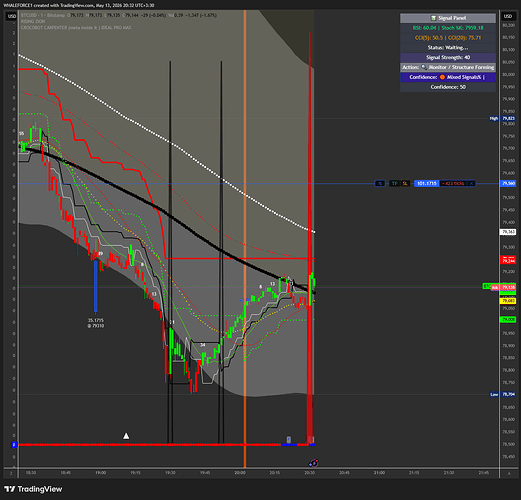Click the Action: Monitor / Structure Forming row
Image resolution: width=521 pixels, height=500 pixels.
448,67
